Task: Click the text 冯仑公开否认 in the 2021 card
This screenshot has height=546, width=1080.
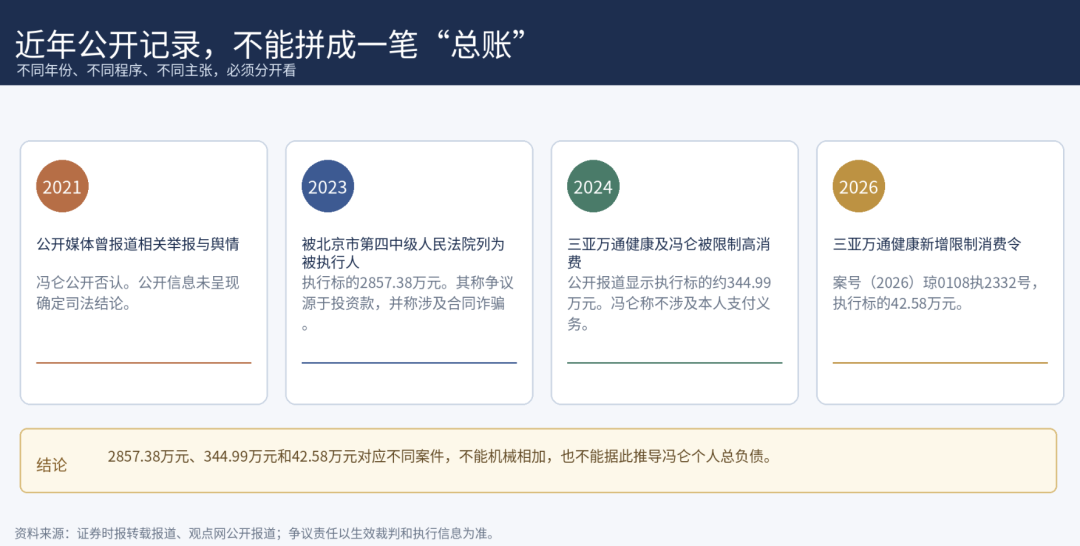Action: (x=81, y=283)
